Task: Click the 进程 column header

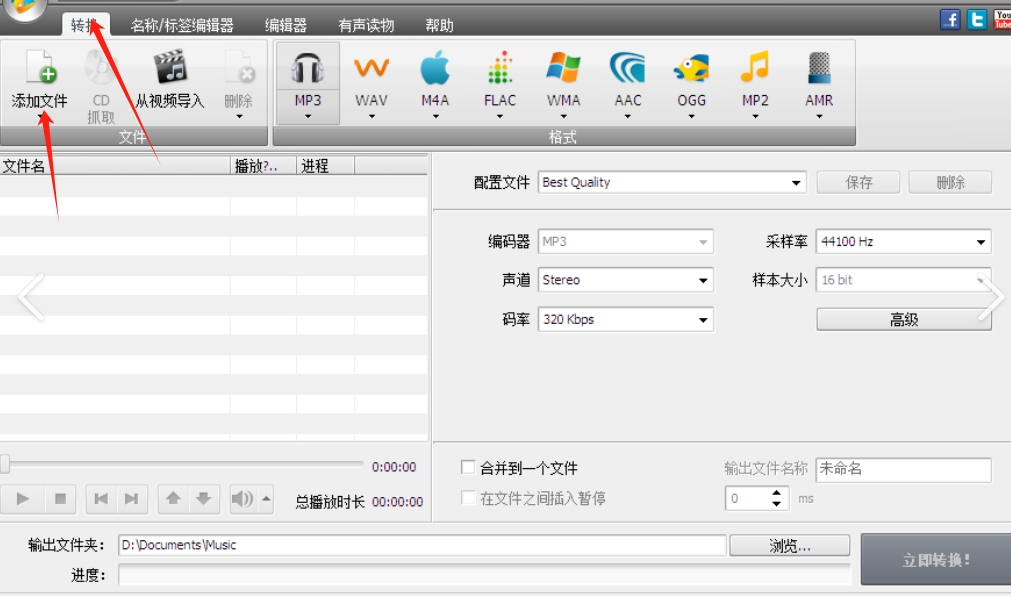Action: 325,166
